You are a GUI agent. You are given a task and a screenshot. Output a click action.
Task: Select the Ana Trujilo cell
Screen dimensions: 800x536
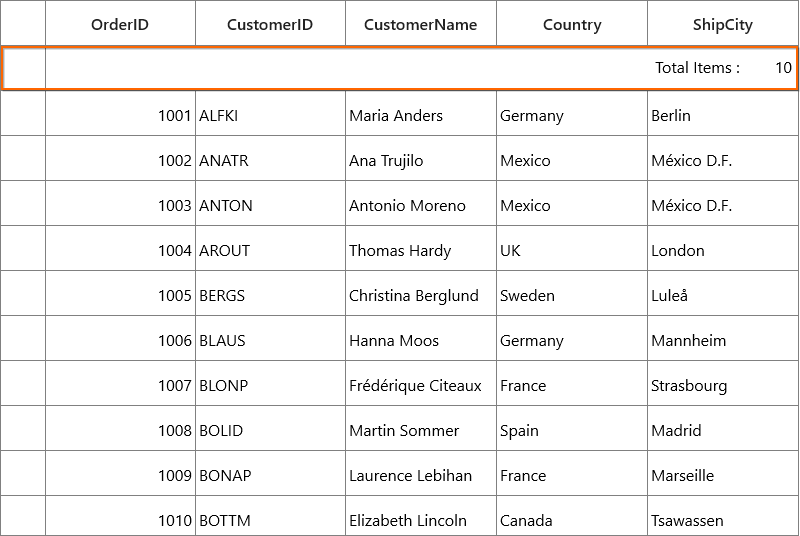tap(421, 159)
